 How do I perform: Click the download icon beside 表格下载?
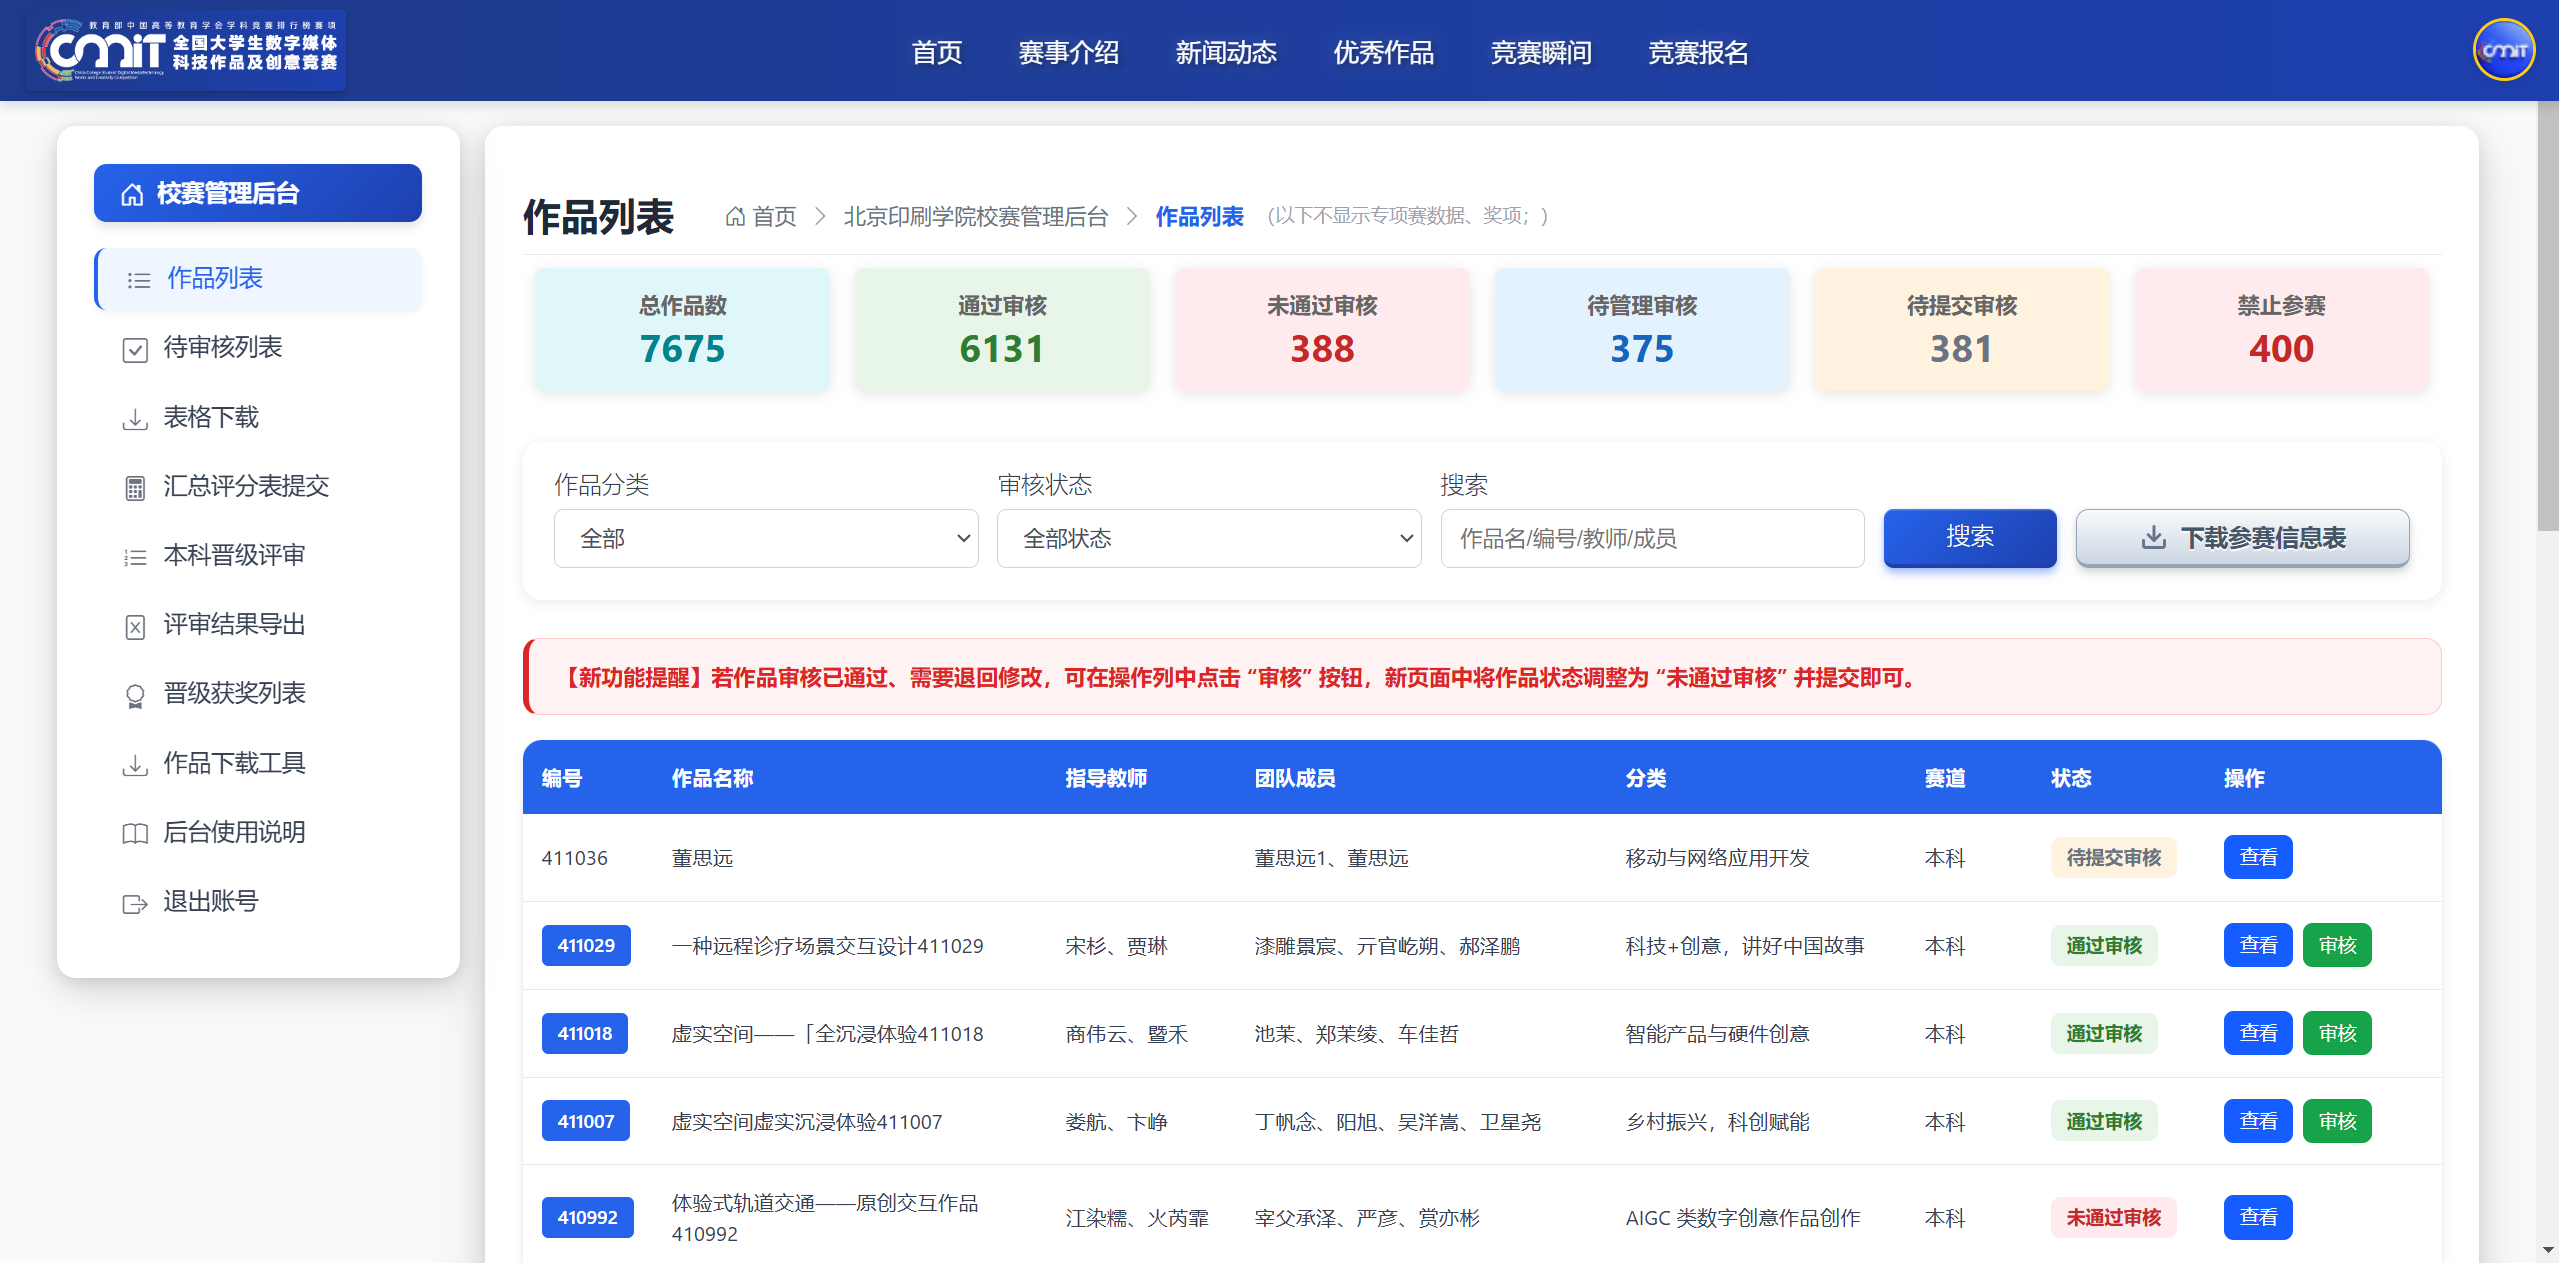pos(135,418)
